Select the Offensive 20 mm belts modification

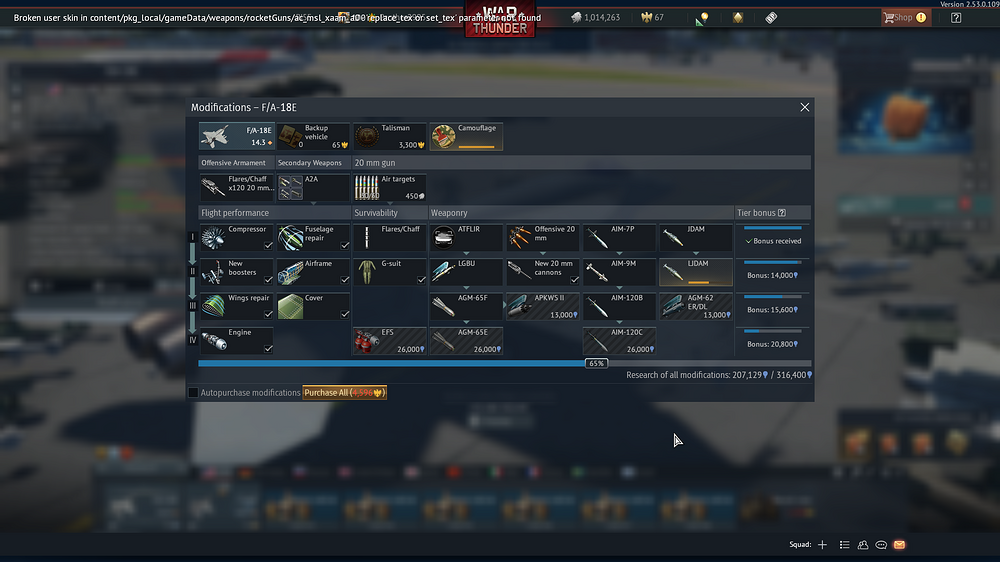click(x=543, y=237)
